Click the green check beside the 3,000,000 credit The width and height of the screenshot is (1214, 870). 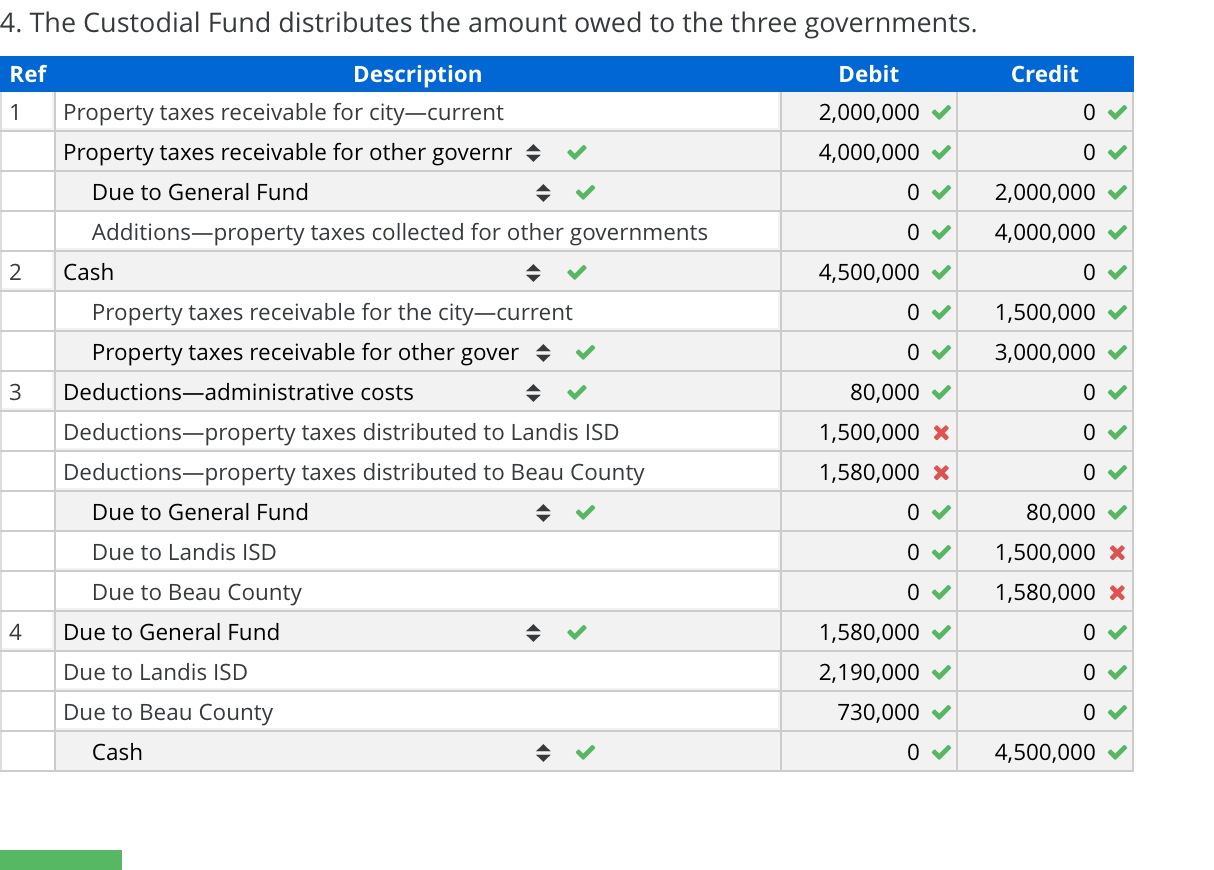pos(1118,352)
